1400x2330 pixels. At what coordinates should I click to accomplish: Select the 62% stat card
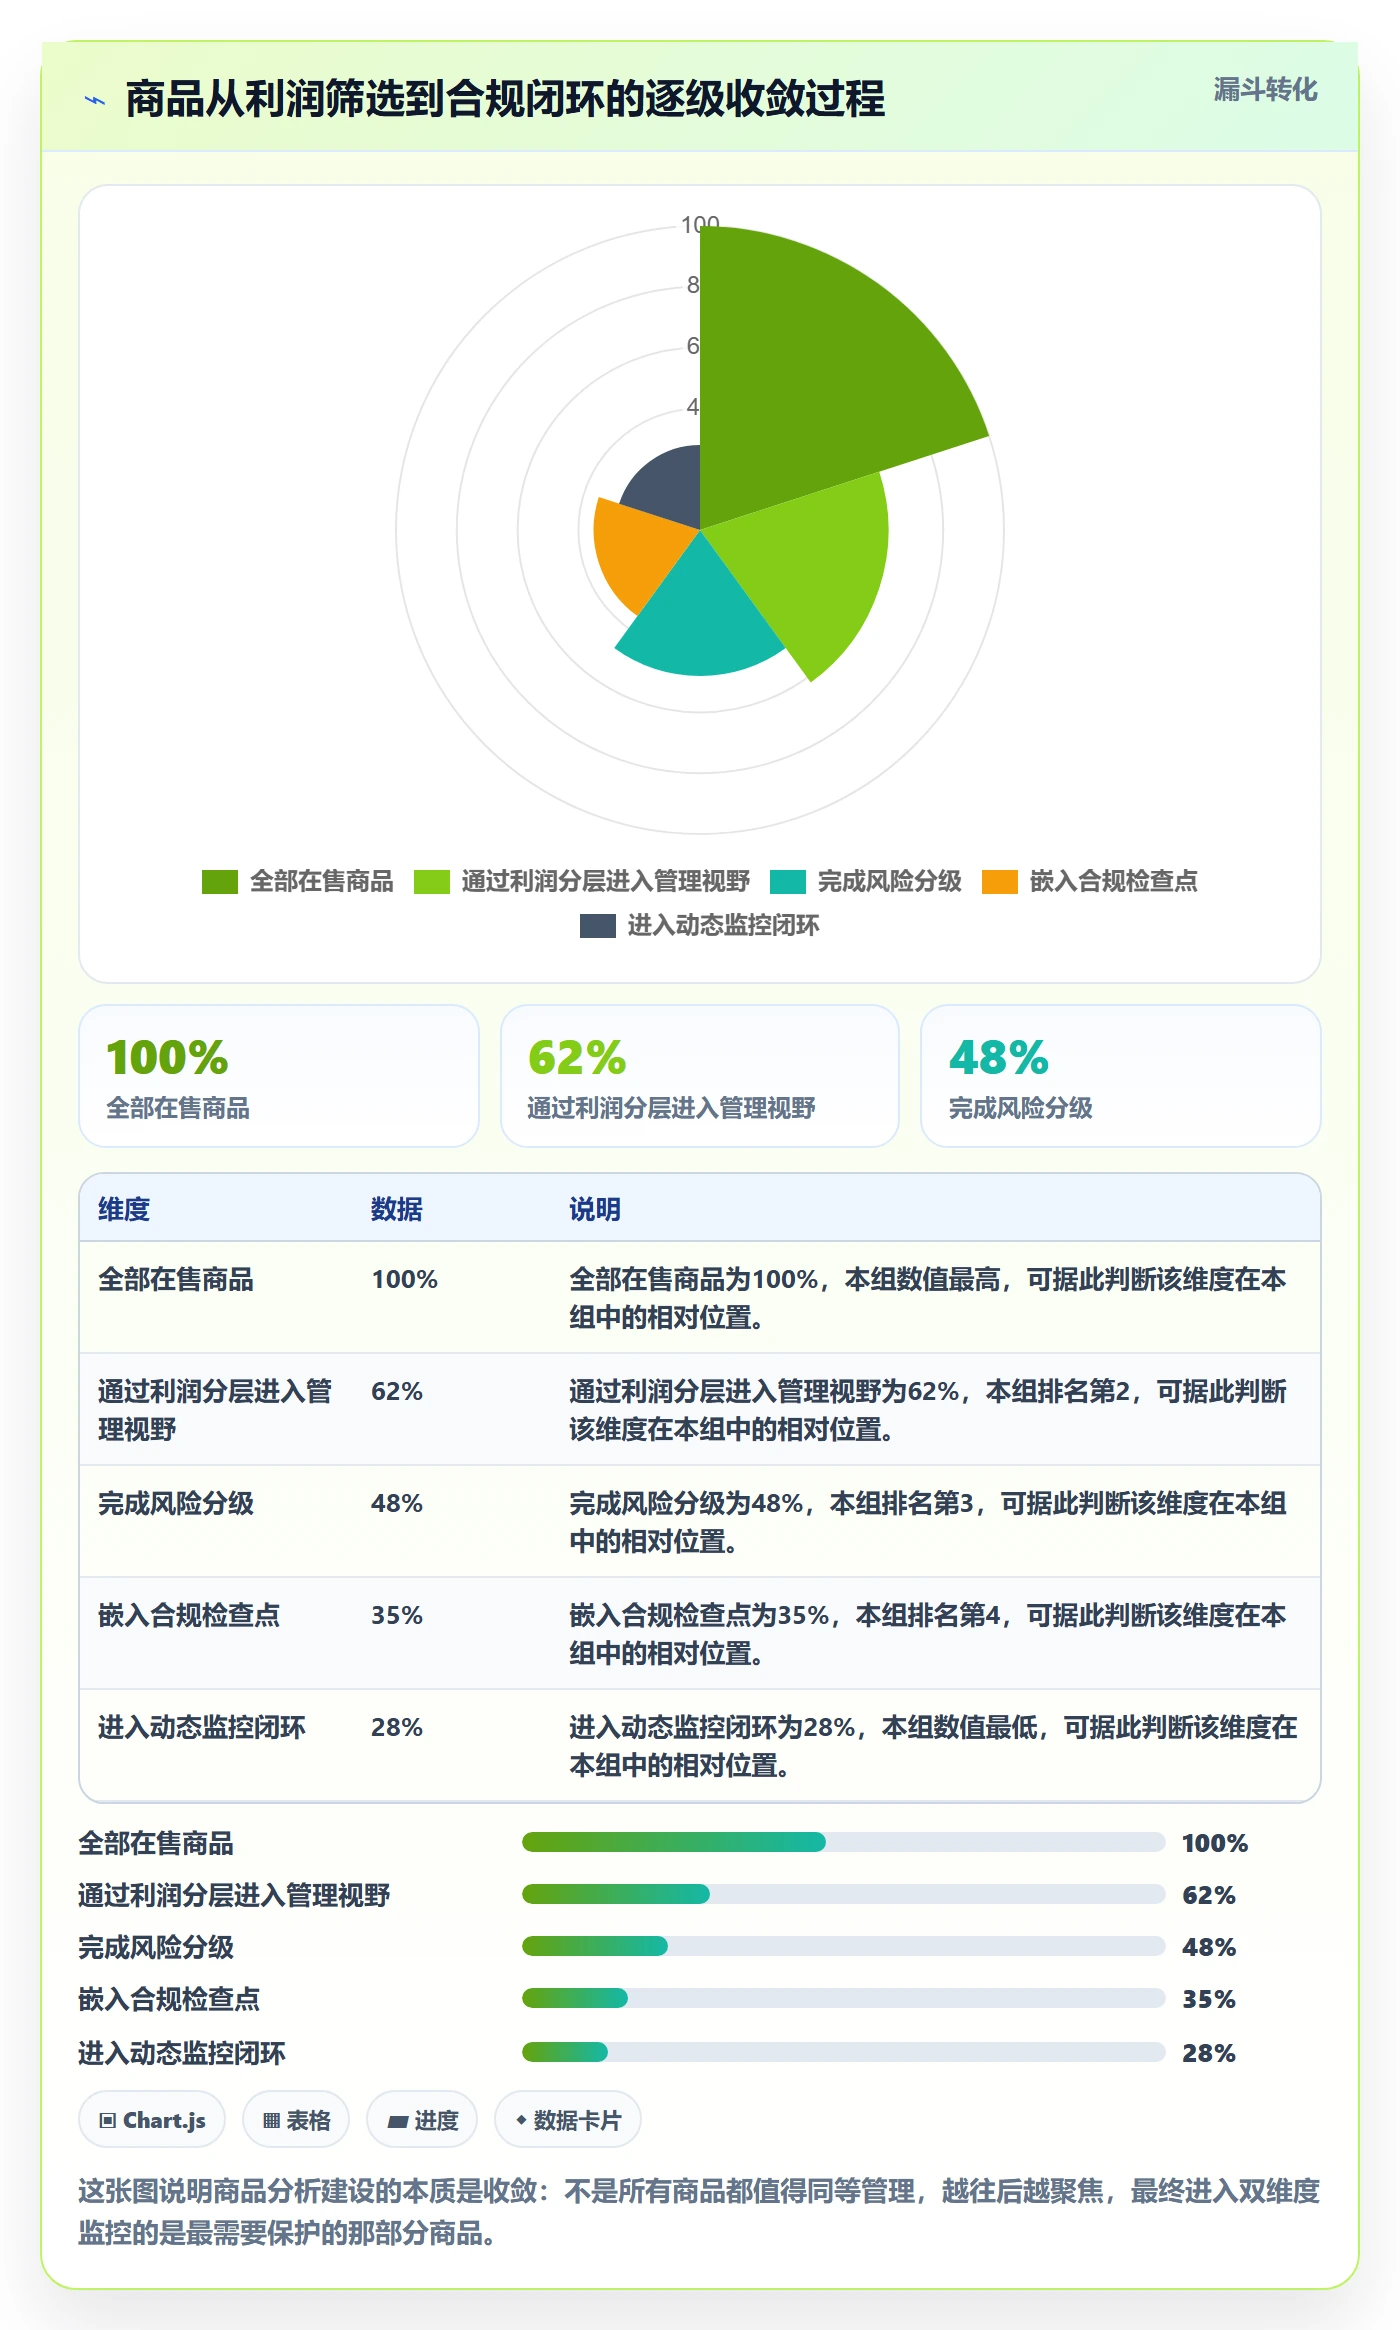pyautogui.click(x=700, y=1076)
